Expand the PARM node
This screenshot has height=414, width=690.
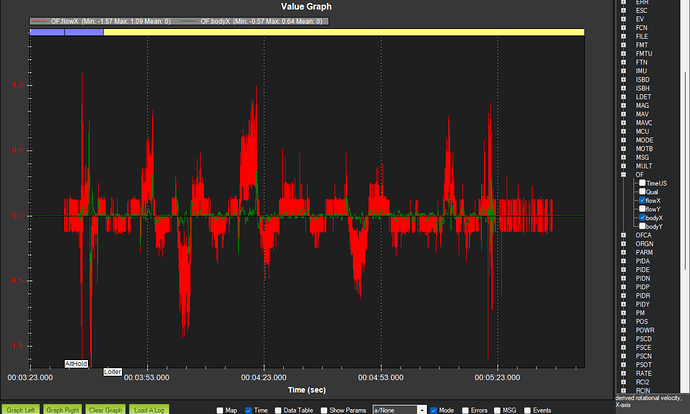tap(624, 252)
